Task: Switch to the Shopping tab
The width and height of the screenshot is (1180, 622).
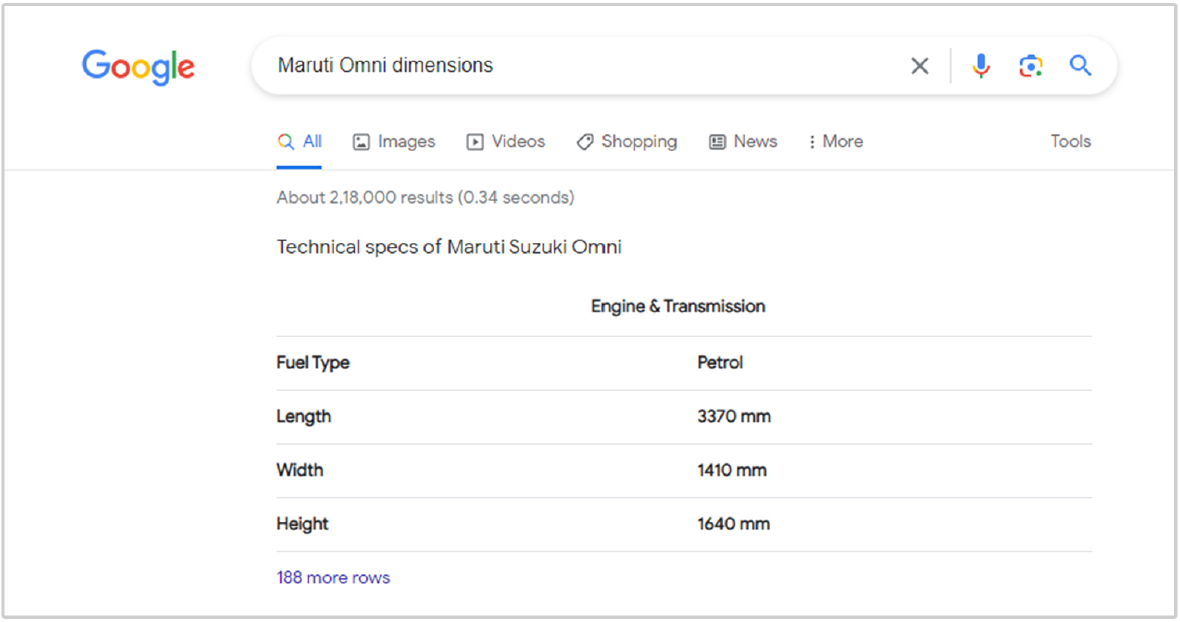Action: tap(627, 141)
